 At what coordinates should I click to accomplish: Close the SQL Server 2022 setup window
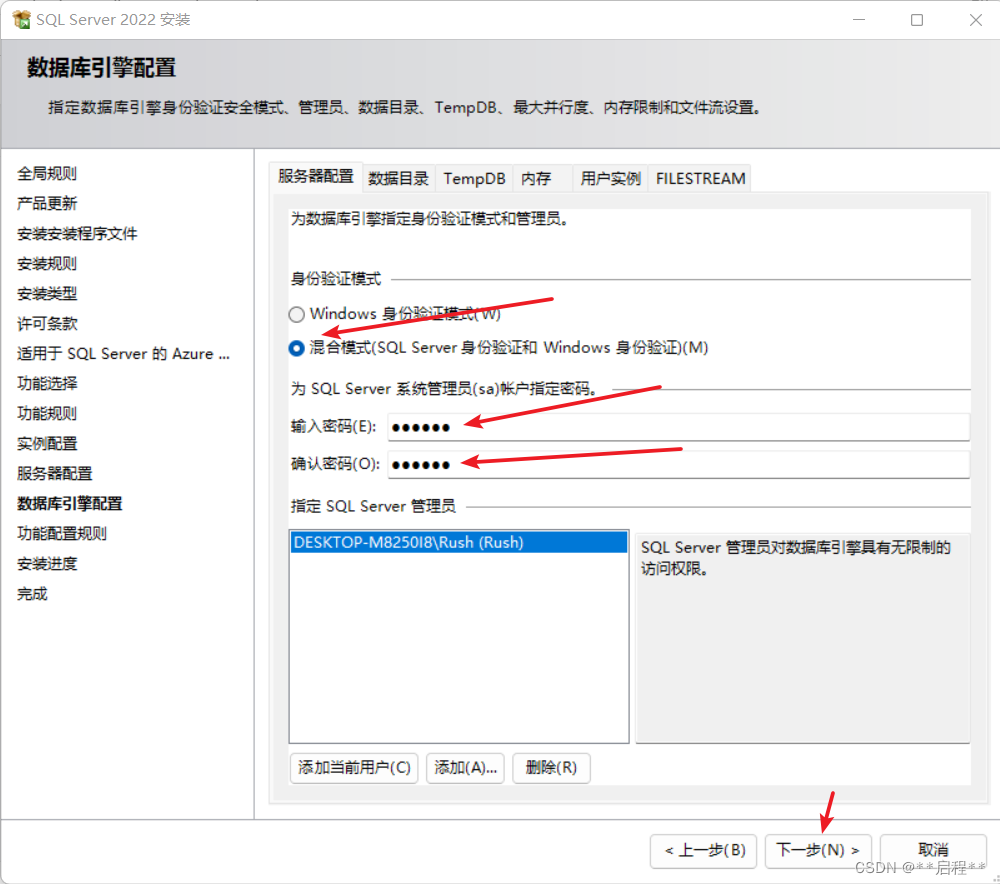click(x=976, y=20)
